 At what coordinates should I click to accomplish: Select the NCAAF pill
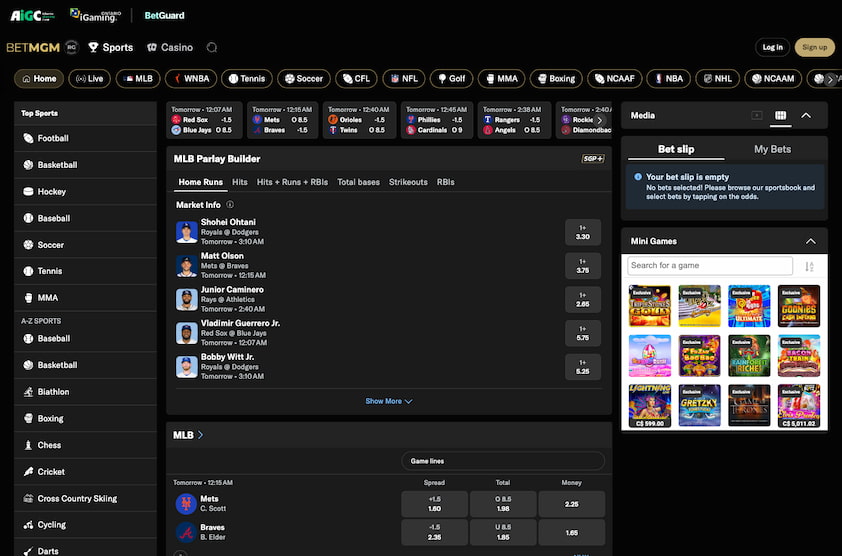coord(614,78)
